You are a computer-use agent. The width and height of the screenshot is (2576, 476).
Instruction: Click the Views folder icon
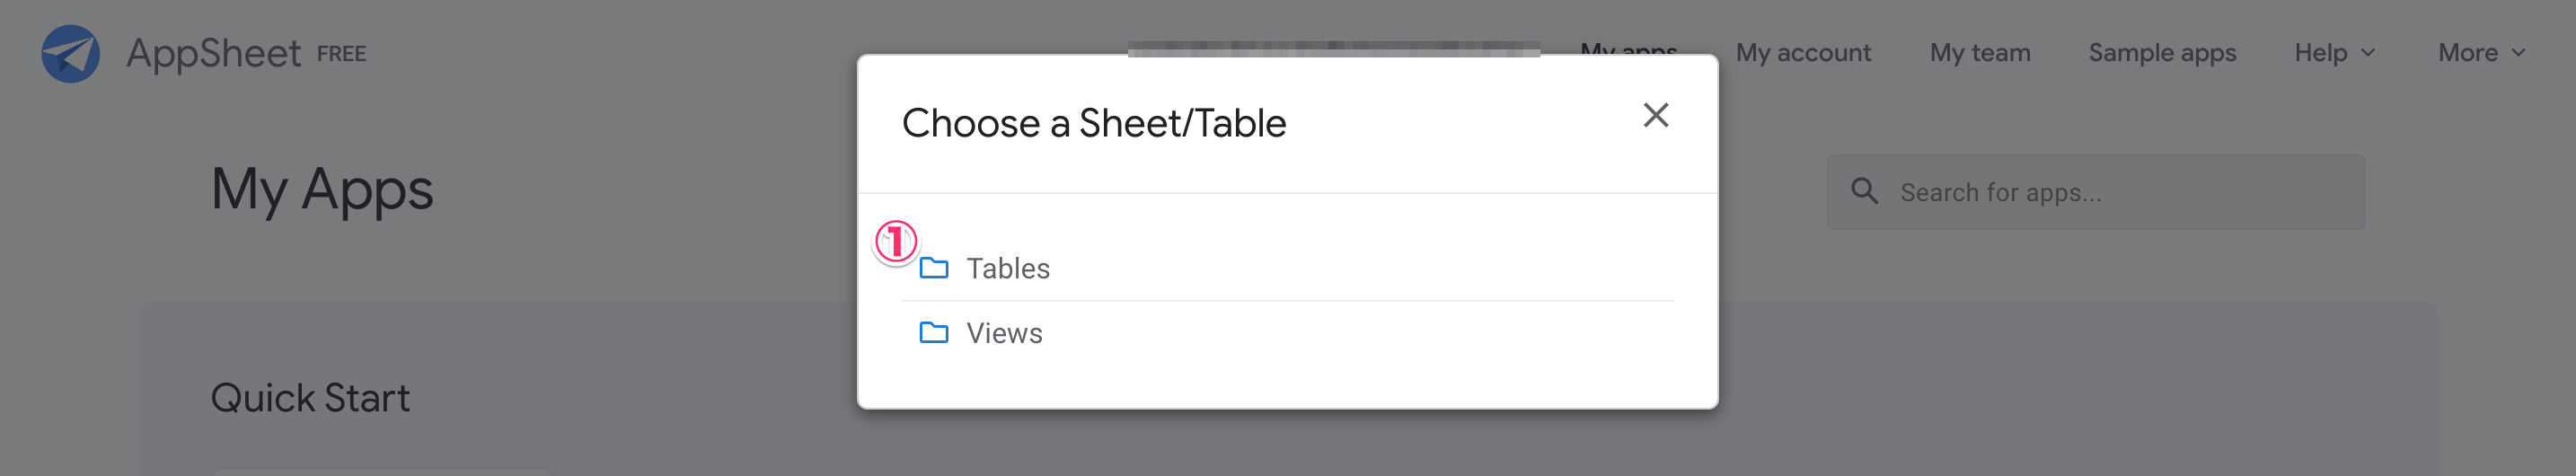tap(933, 333)
